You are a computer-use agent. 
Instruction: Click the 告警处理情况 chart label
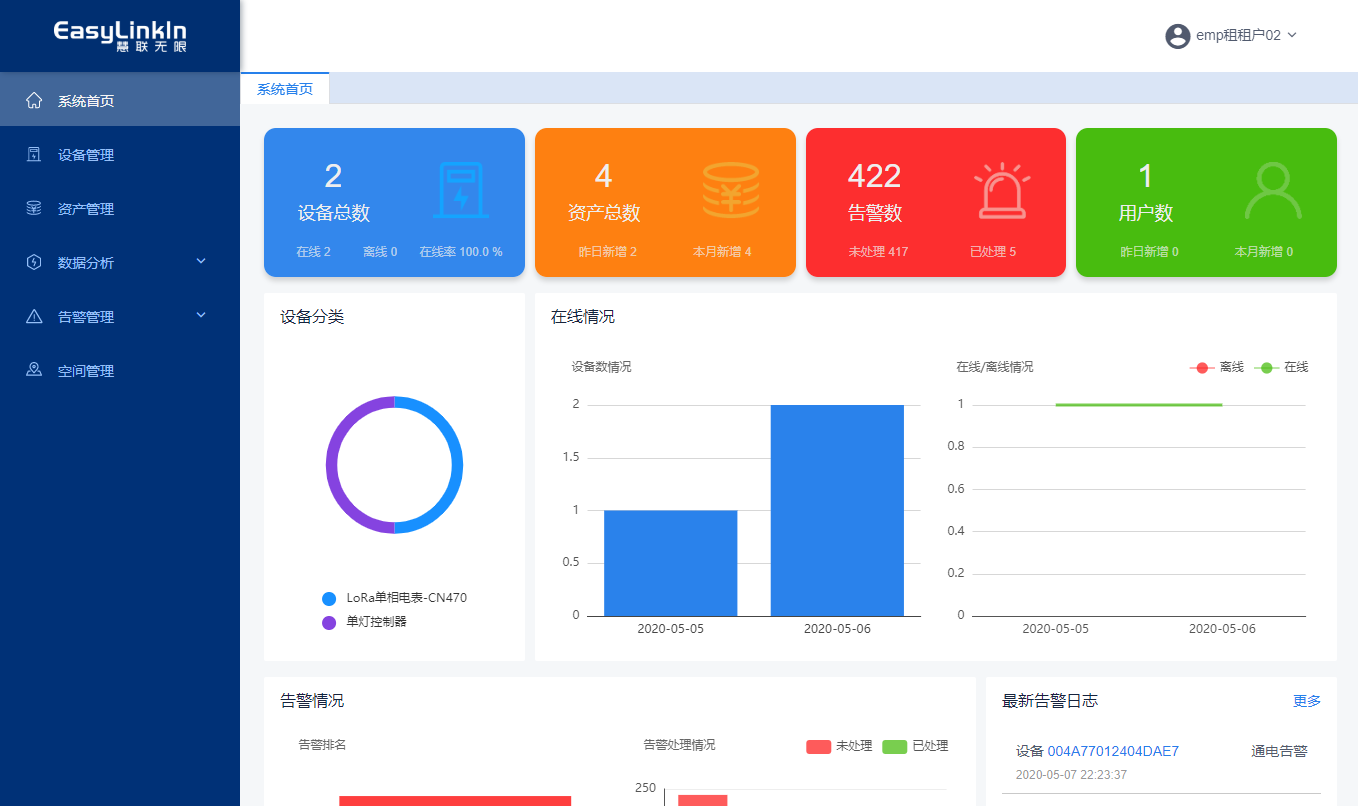click(x=679, y=745)
